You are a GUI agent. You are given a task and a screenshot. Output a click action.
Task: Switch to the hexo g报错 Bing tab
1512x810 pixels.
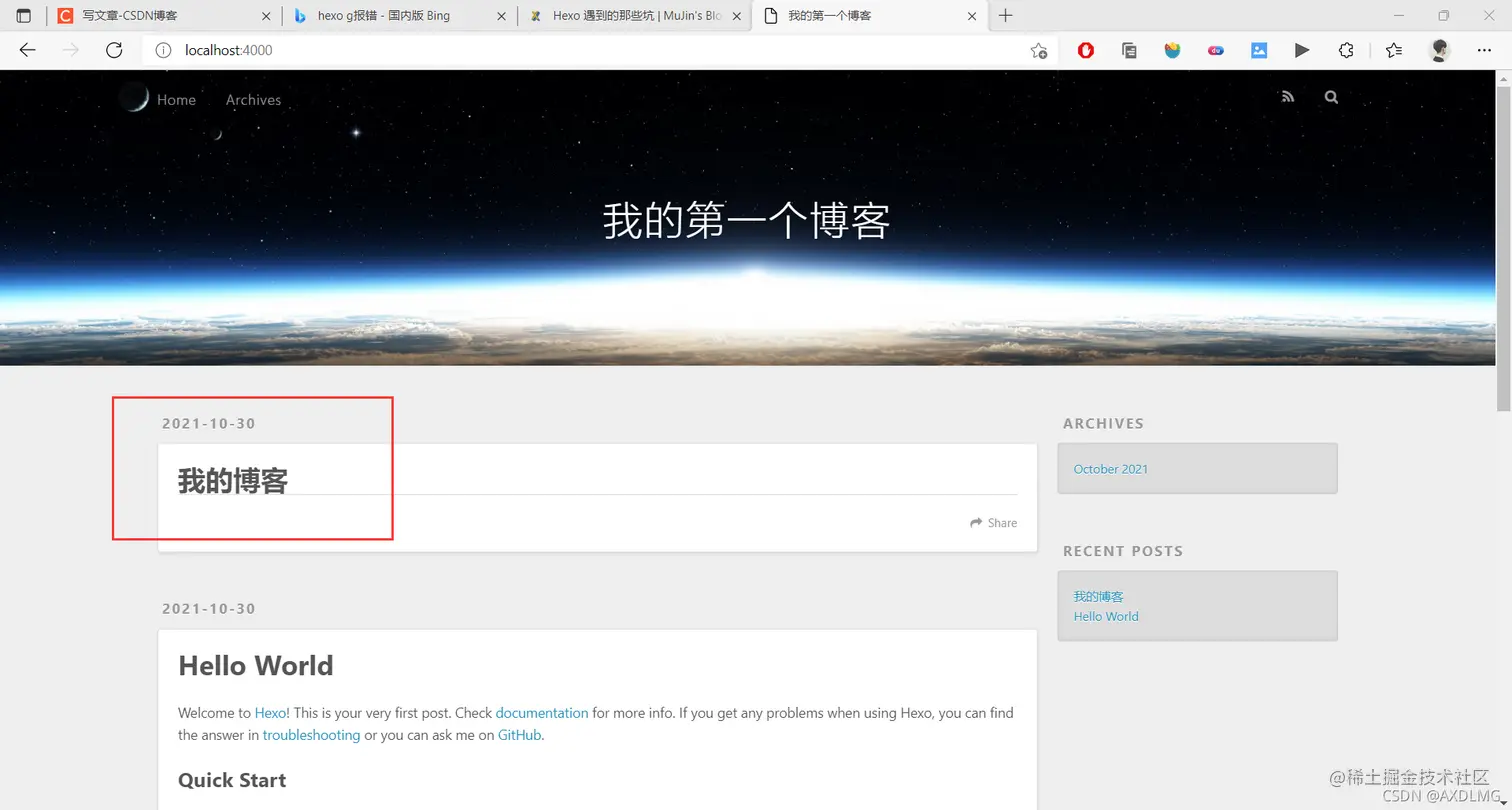[400, 16]
